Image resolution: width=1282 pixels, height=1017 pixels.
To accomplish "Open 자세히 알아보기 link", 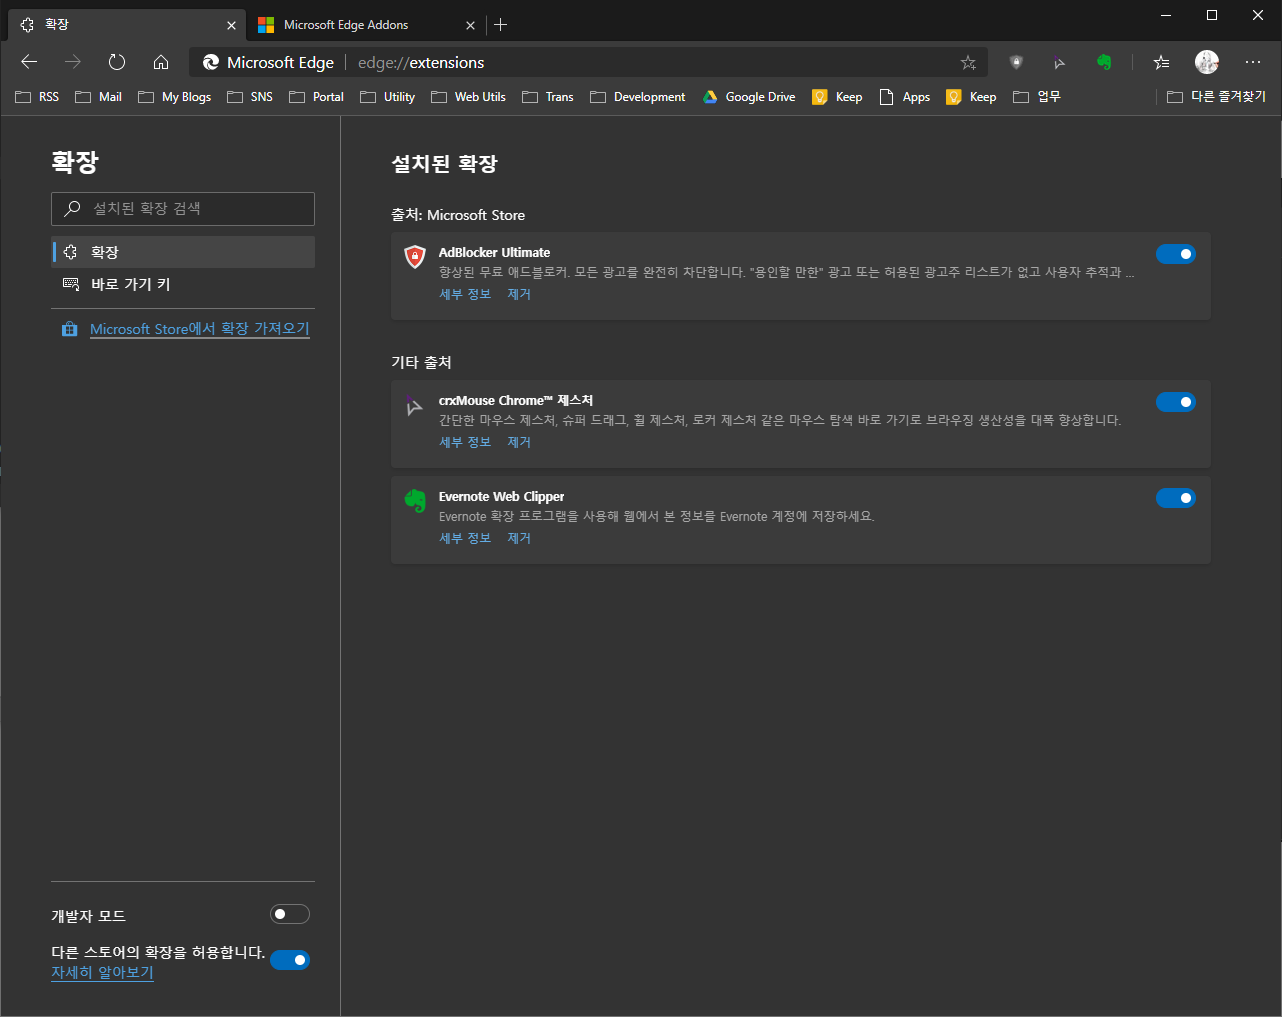I will (102, 972).
